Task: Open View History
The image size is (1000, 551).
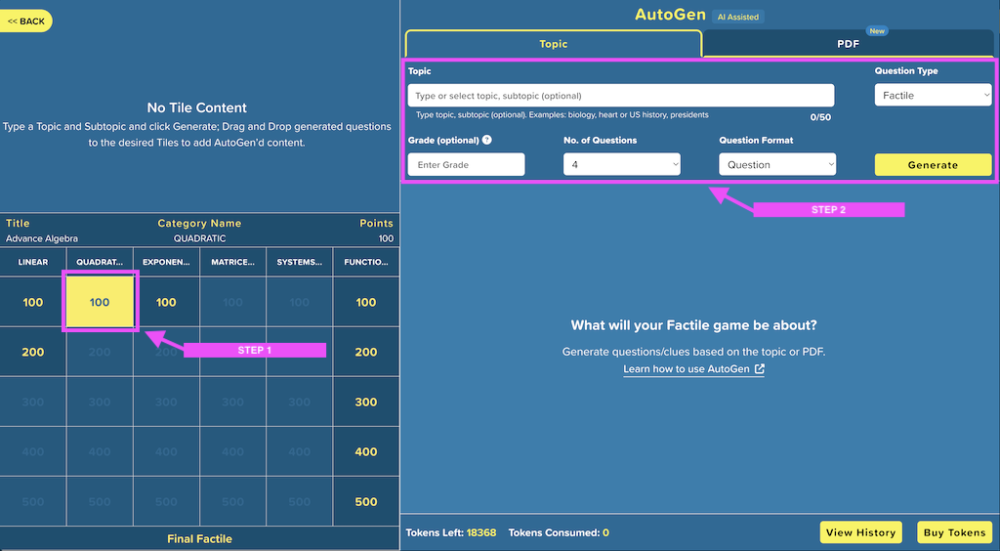Action: [860, 533]
